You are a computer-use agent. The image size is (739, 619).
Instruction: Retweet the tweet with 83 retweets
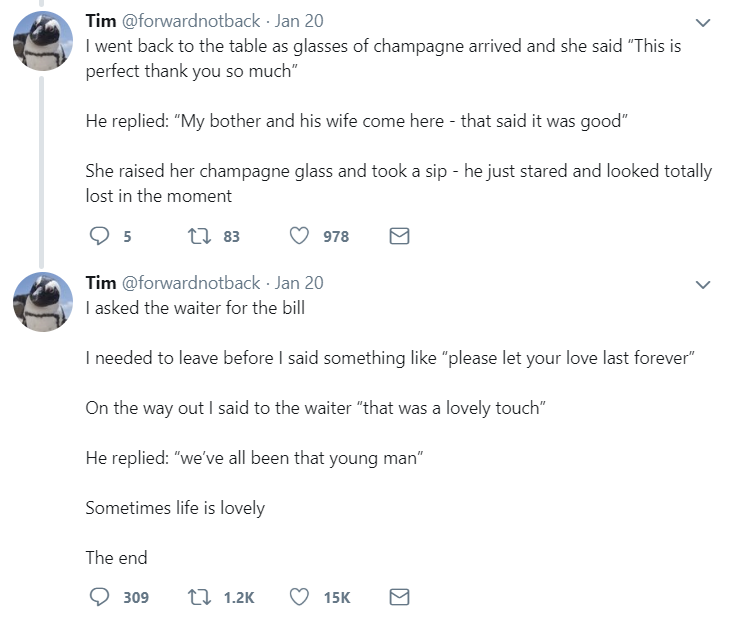point(199,236)
